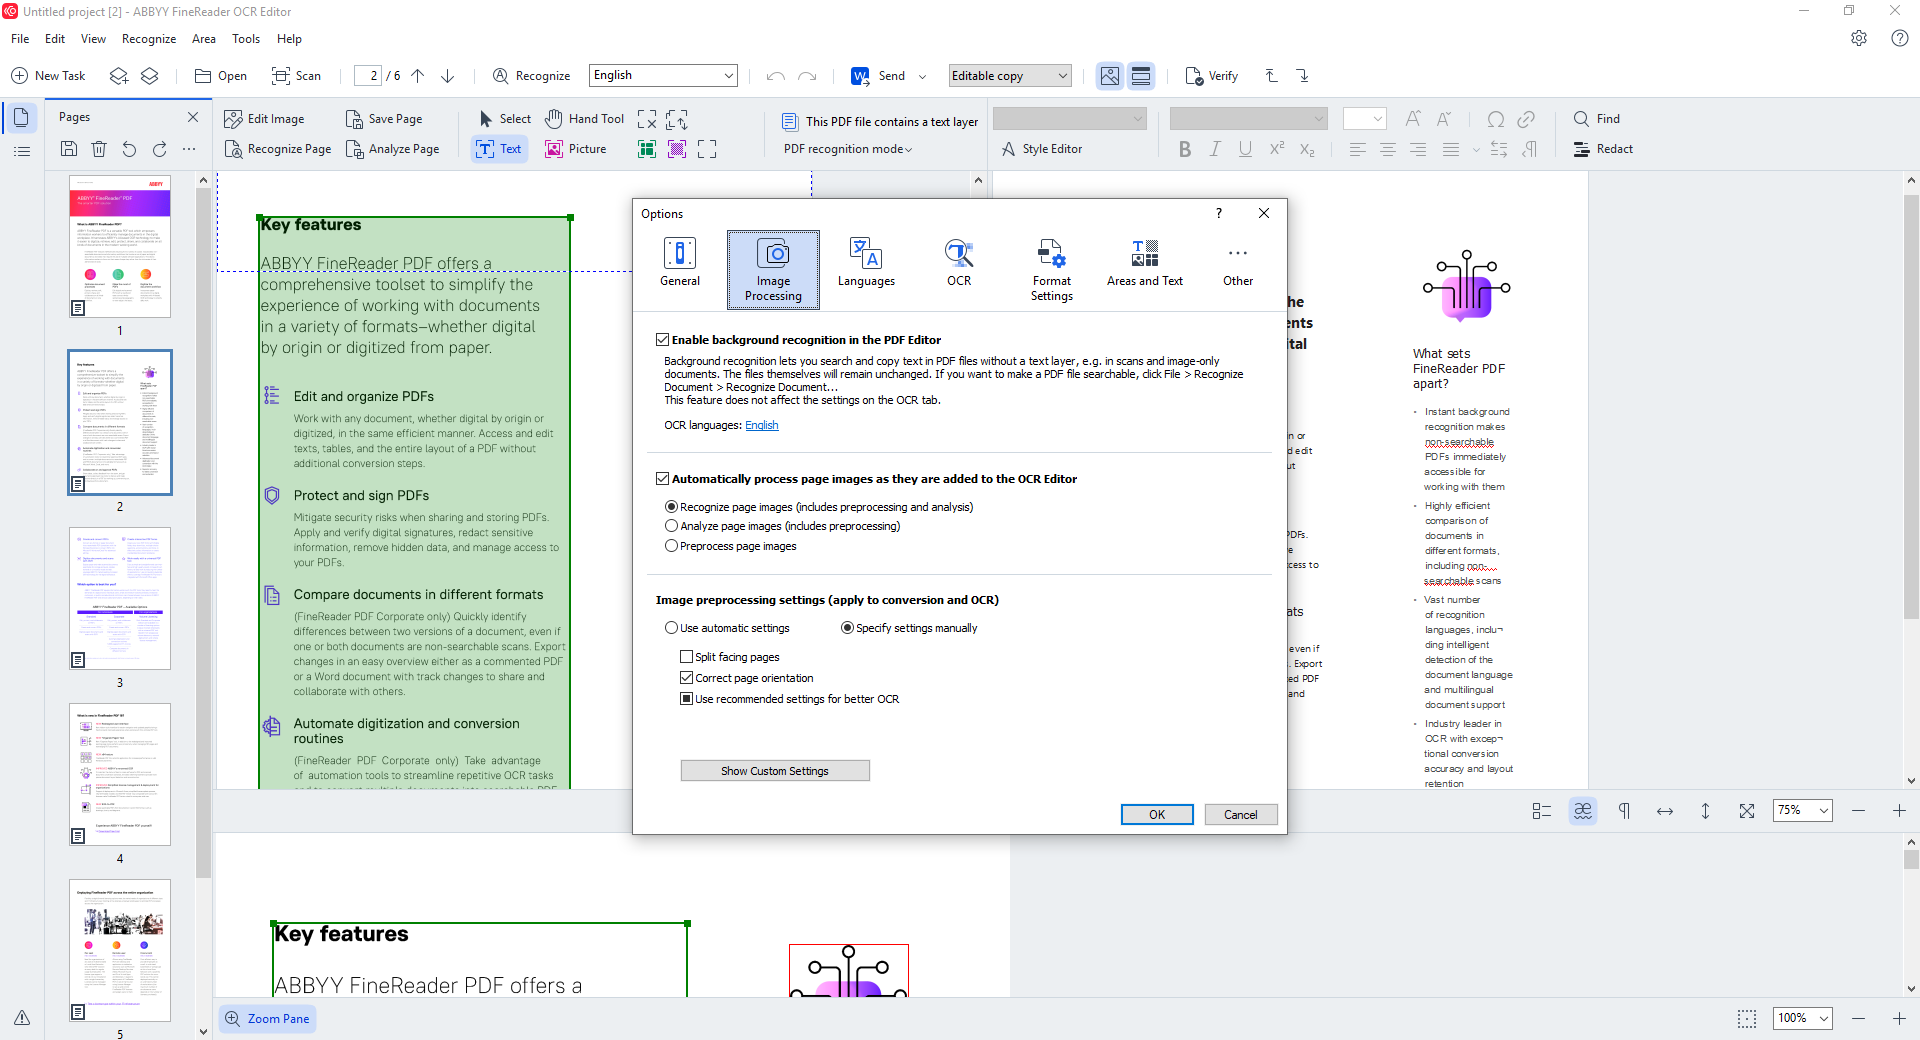Close the Pages pane
The height and width of the screenshot is (1040, 1920).
click(x=193, y=117)
